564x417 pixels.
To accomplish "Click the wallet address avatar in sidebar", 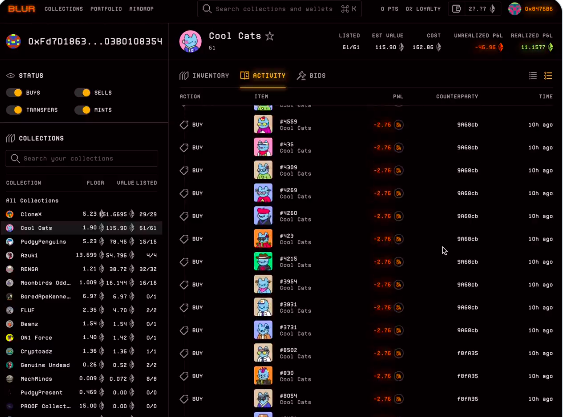I will (13, 41).
